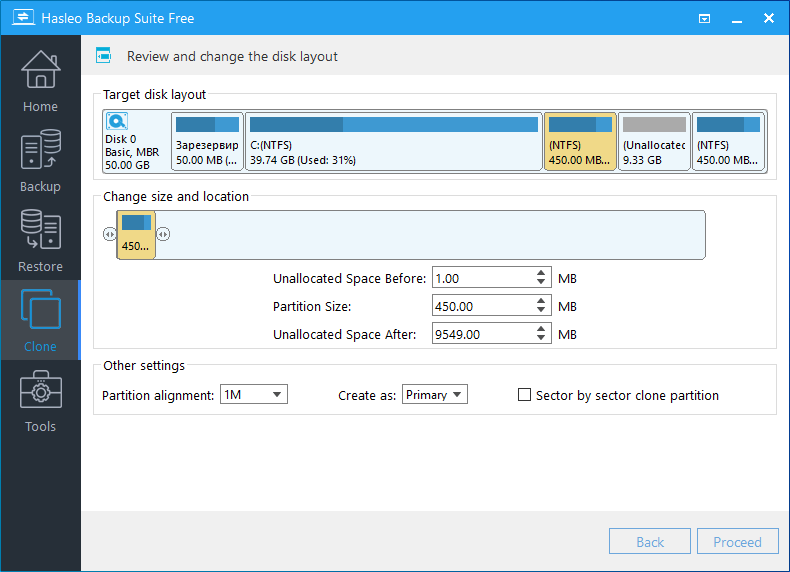790x572 pixels.
Task: Open the Home section in sidebar
Action: (x=40, y=82)
